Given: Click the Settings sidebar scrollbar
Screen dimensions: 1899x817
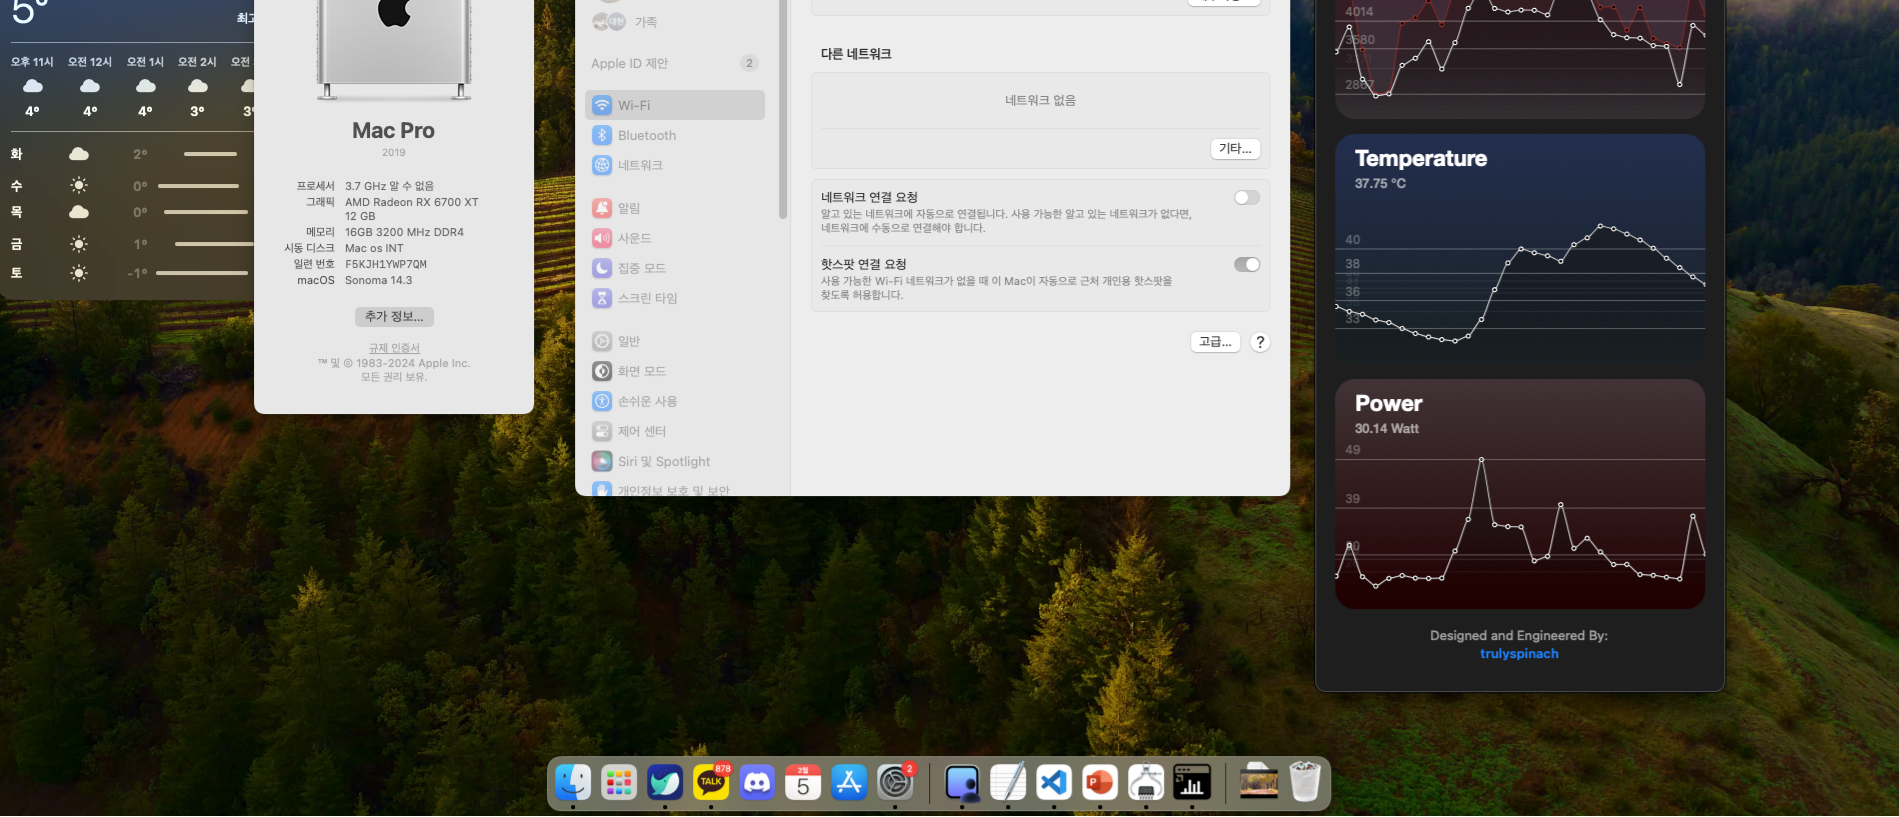Looking at the screenshot, I should click(783, 110).
